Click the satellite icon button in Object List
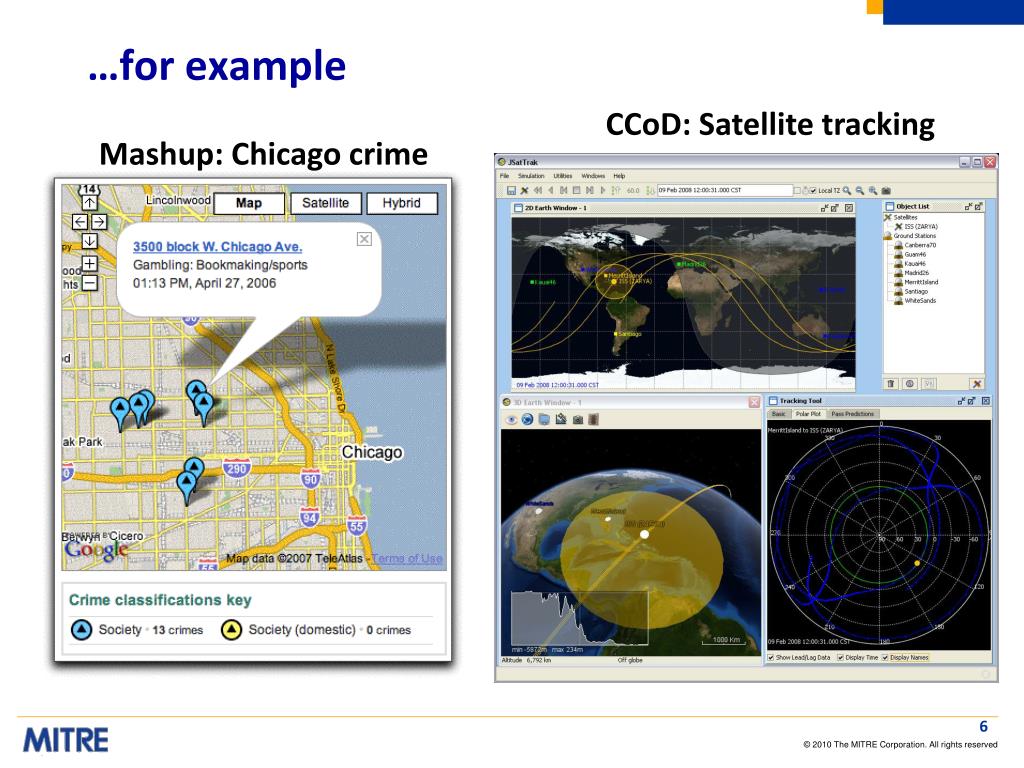This screenshot has width=1024, height=768. click(976, 383)
